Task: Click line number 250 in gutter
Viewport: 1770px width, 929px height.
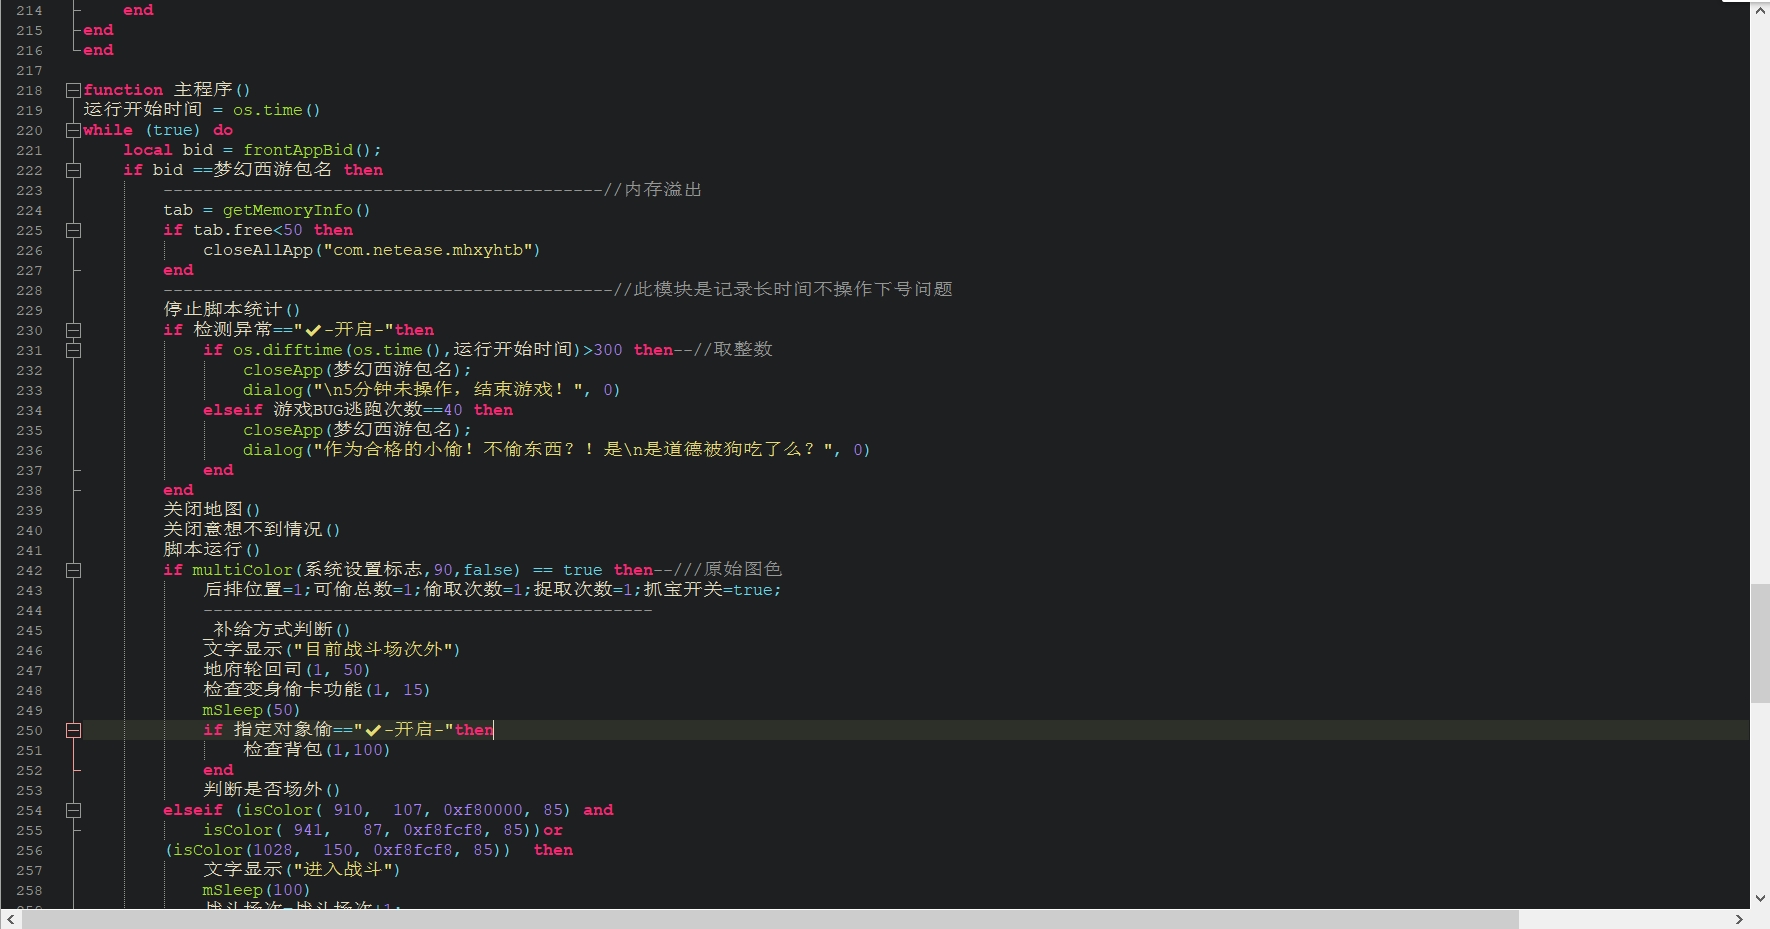Action: tap(29, 730)
